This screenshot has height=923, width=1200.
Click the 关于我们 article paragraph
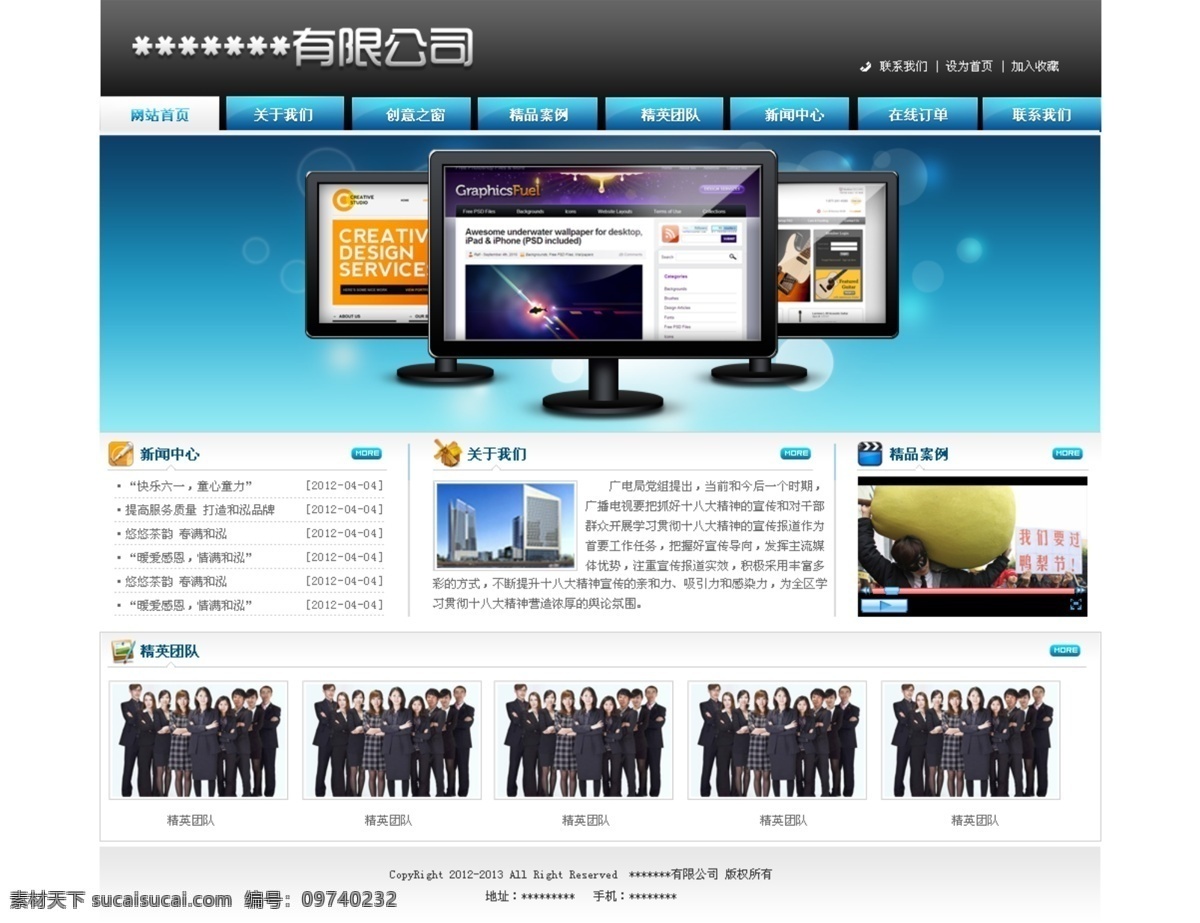tap(630, 544)
